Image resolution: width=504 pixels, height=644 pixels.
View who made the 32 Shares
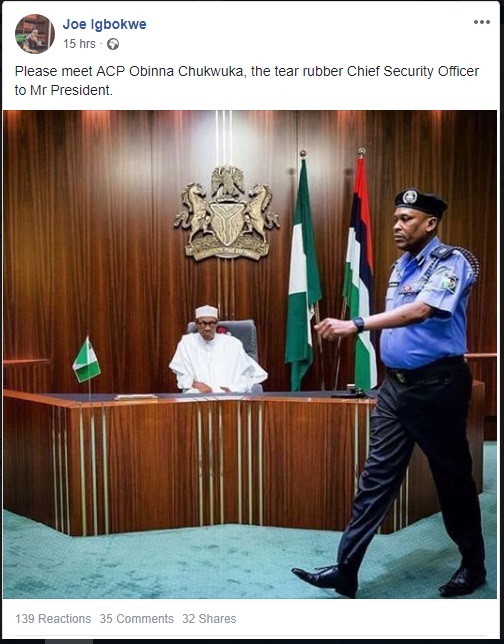(x=209, y=619)
